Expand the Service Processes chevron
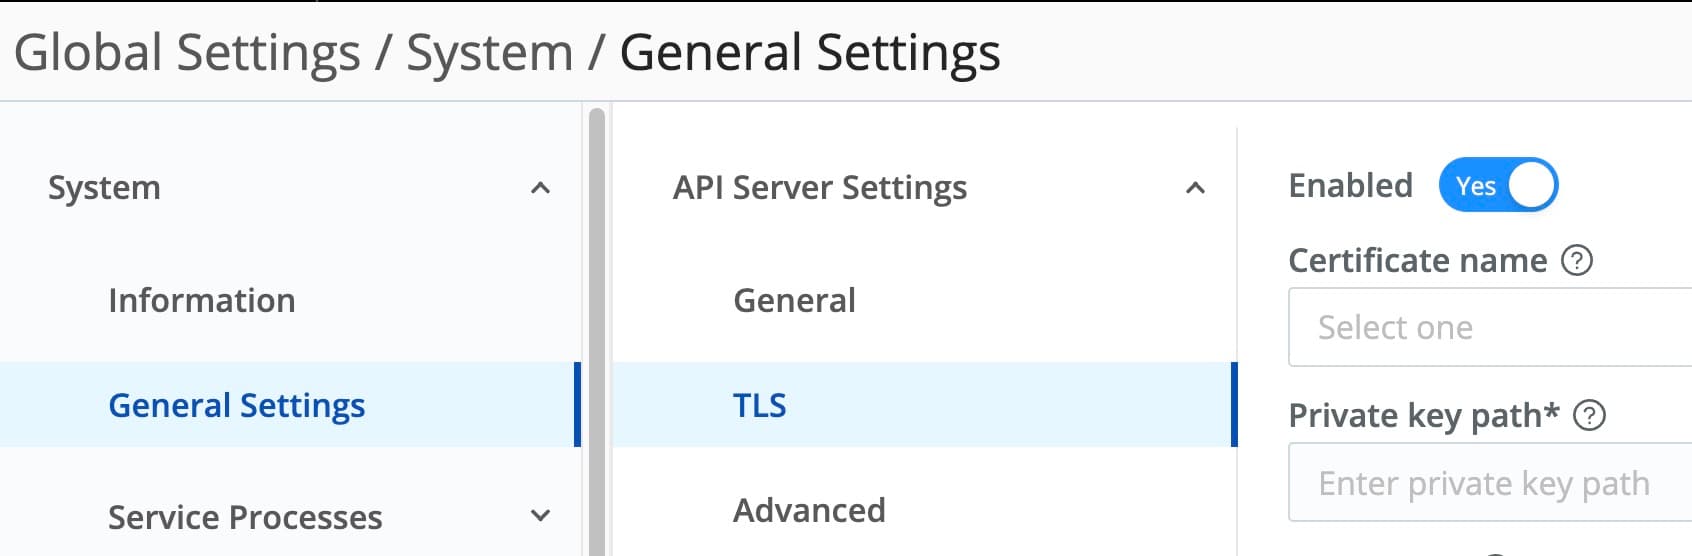This screenshot has width=1692, height=556. (x=540, y=516)
